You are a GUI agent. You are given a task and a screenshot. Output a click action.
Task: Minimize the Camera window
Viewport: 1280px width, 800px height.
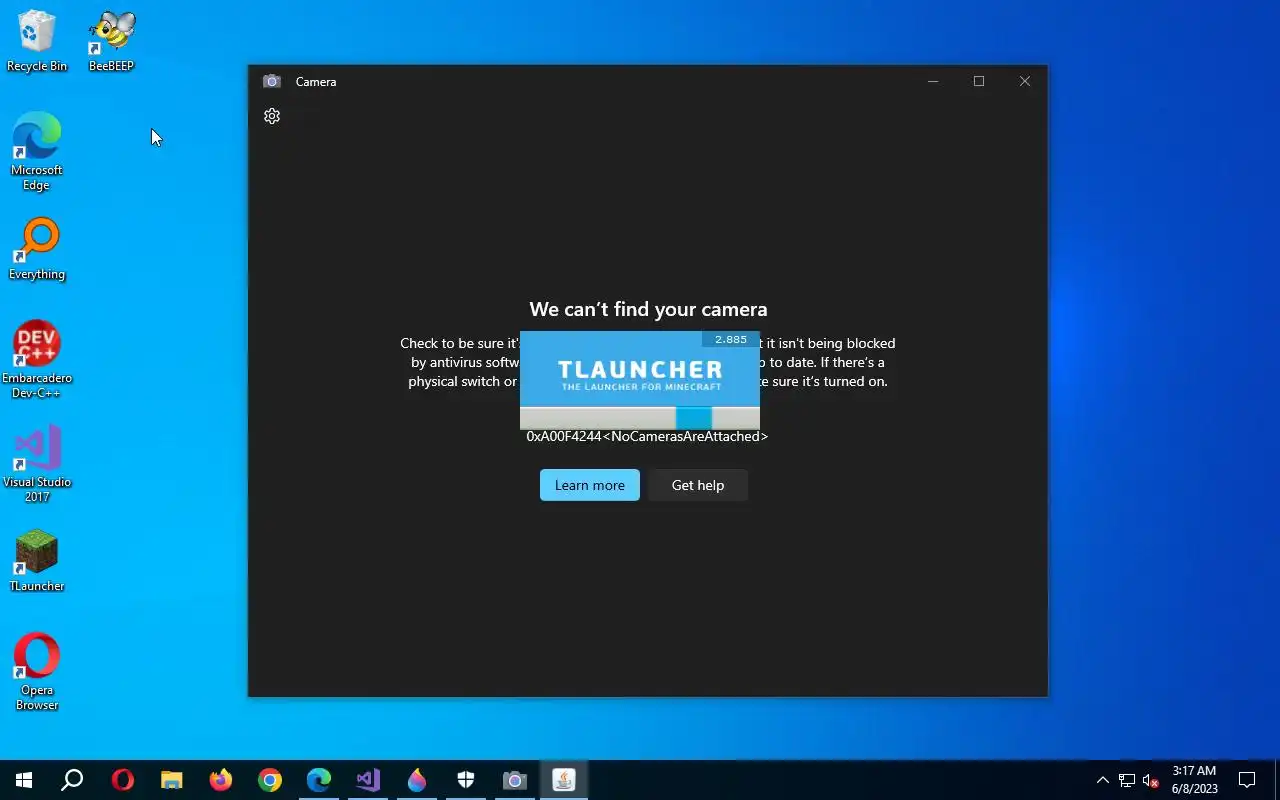click(933, 81)
